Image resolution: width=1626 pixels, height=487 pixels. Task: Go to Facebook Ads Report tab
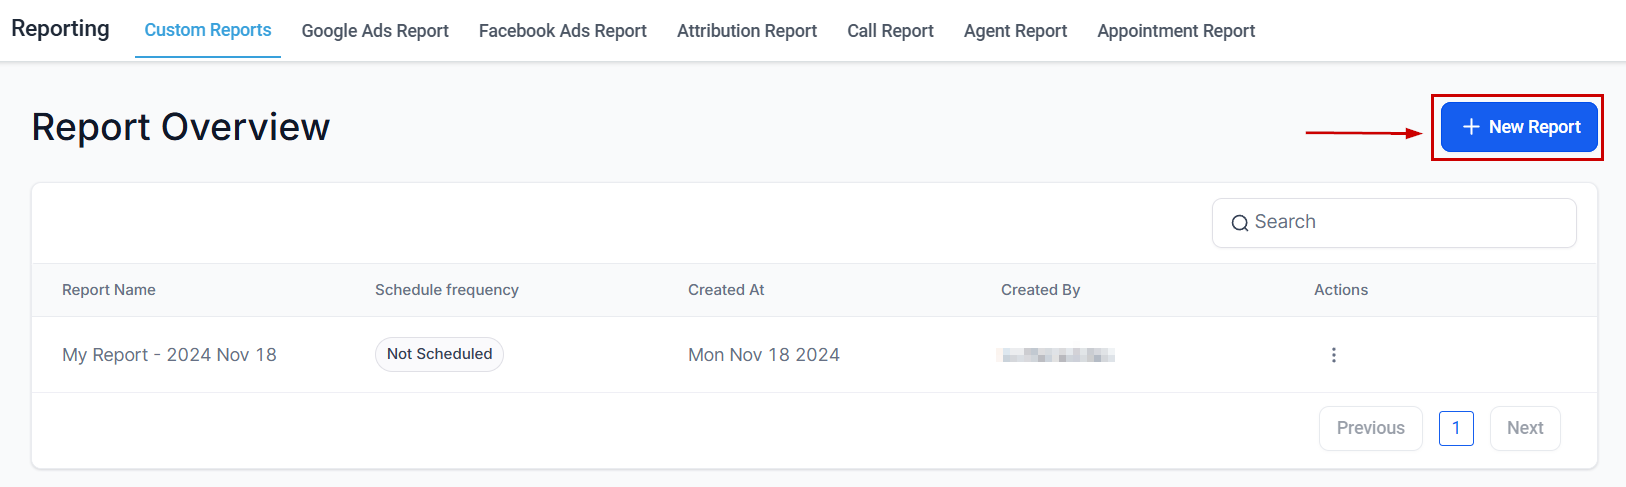coord(563,31)
